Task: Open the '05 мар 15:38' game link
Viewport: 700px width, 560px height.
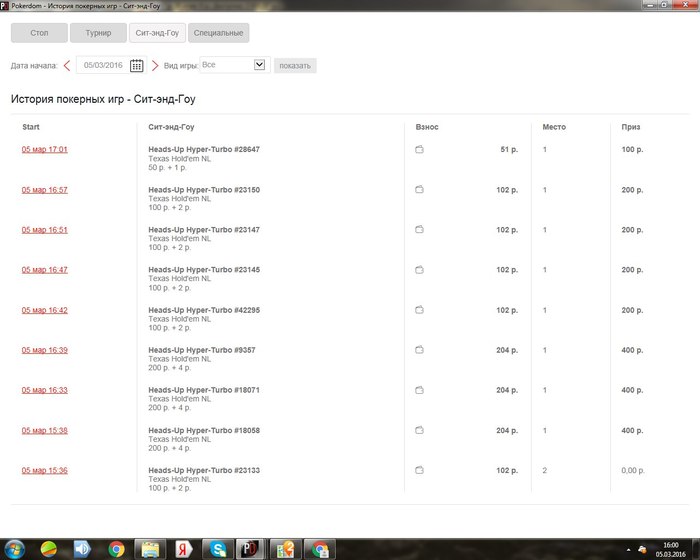Action: (x=45, y=430)
